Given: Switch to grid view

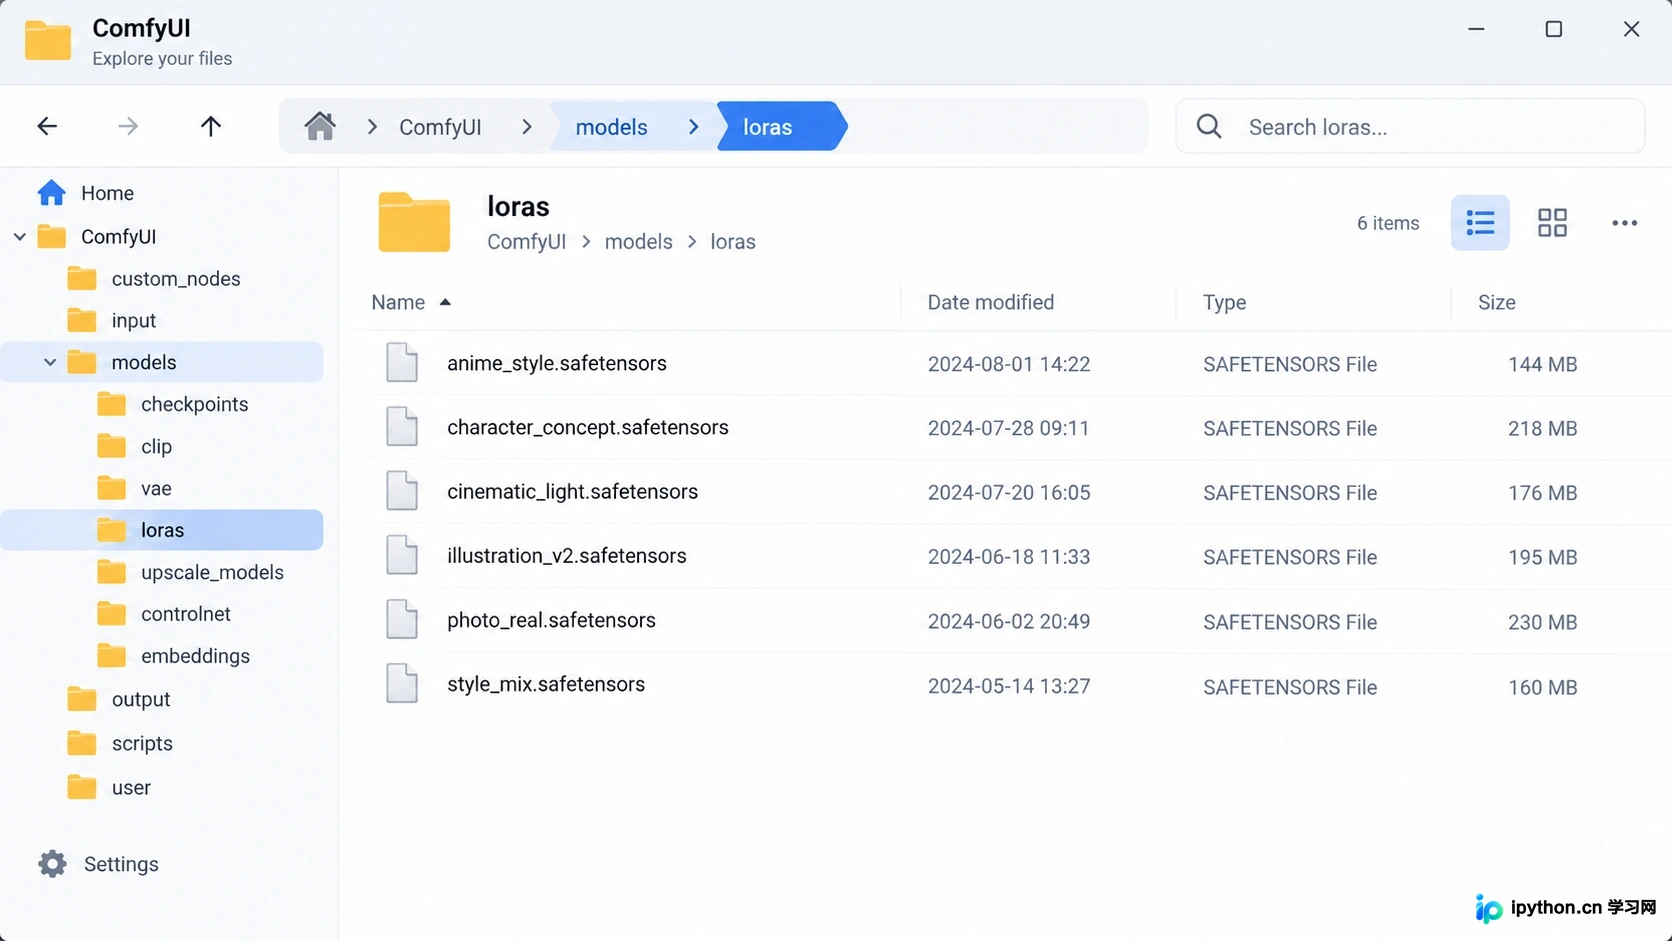Looking at the screenshot, I should click(x=1552, y=222).
